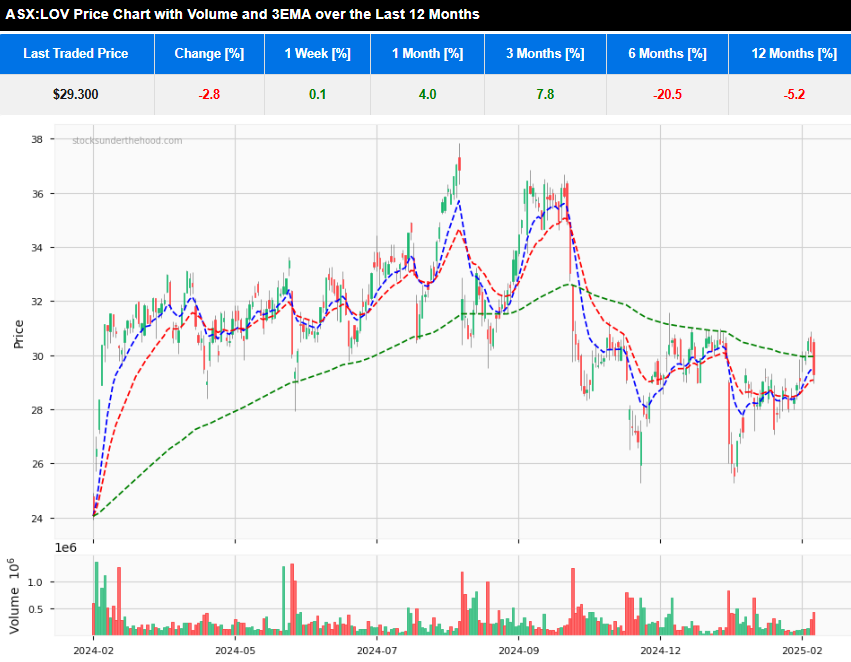Click the '12 Months [%]' column header
Screen dimensions: 851x662
[790, 54]
